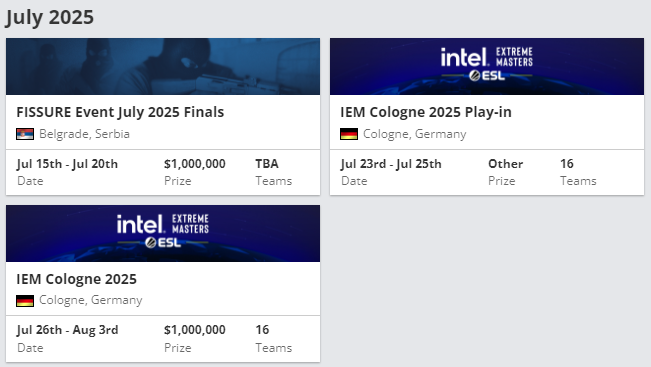651x367 pixels.
Task: Select Jul 15th - Jul 20th date
Action: point(67,164)
